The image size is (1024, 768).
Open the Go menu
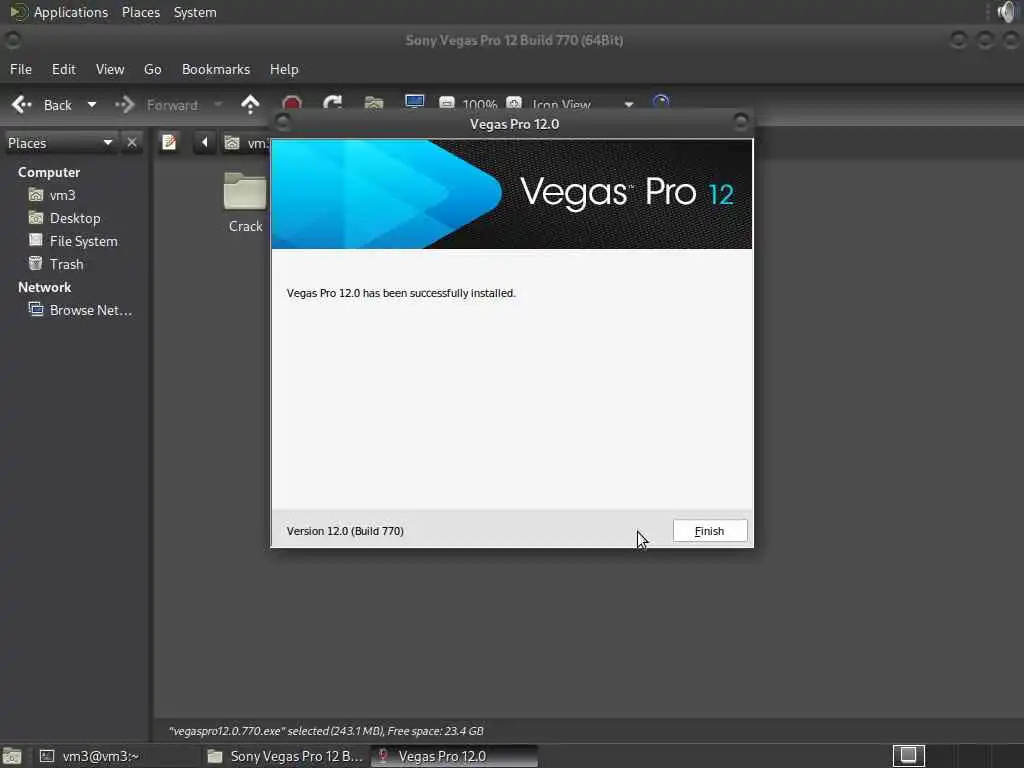pos(152,69)
